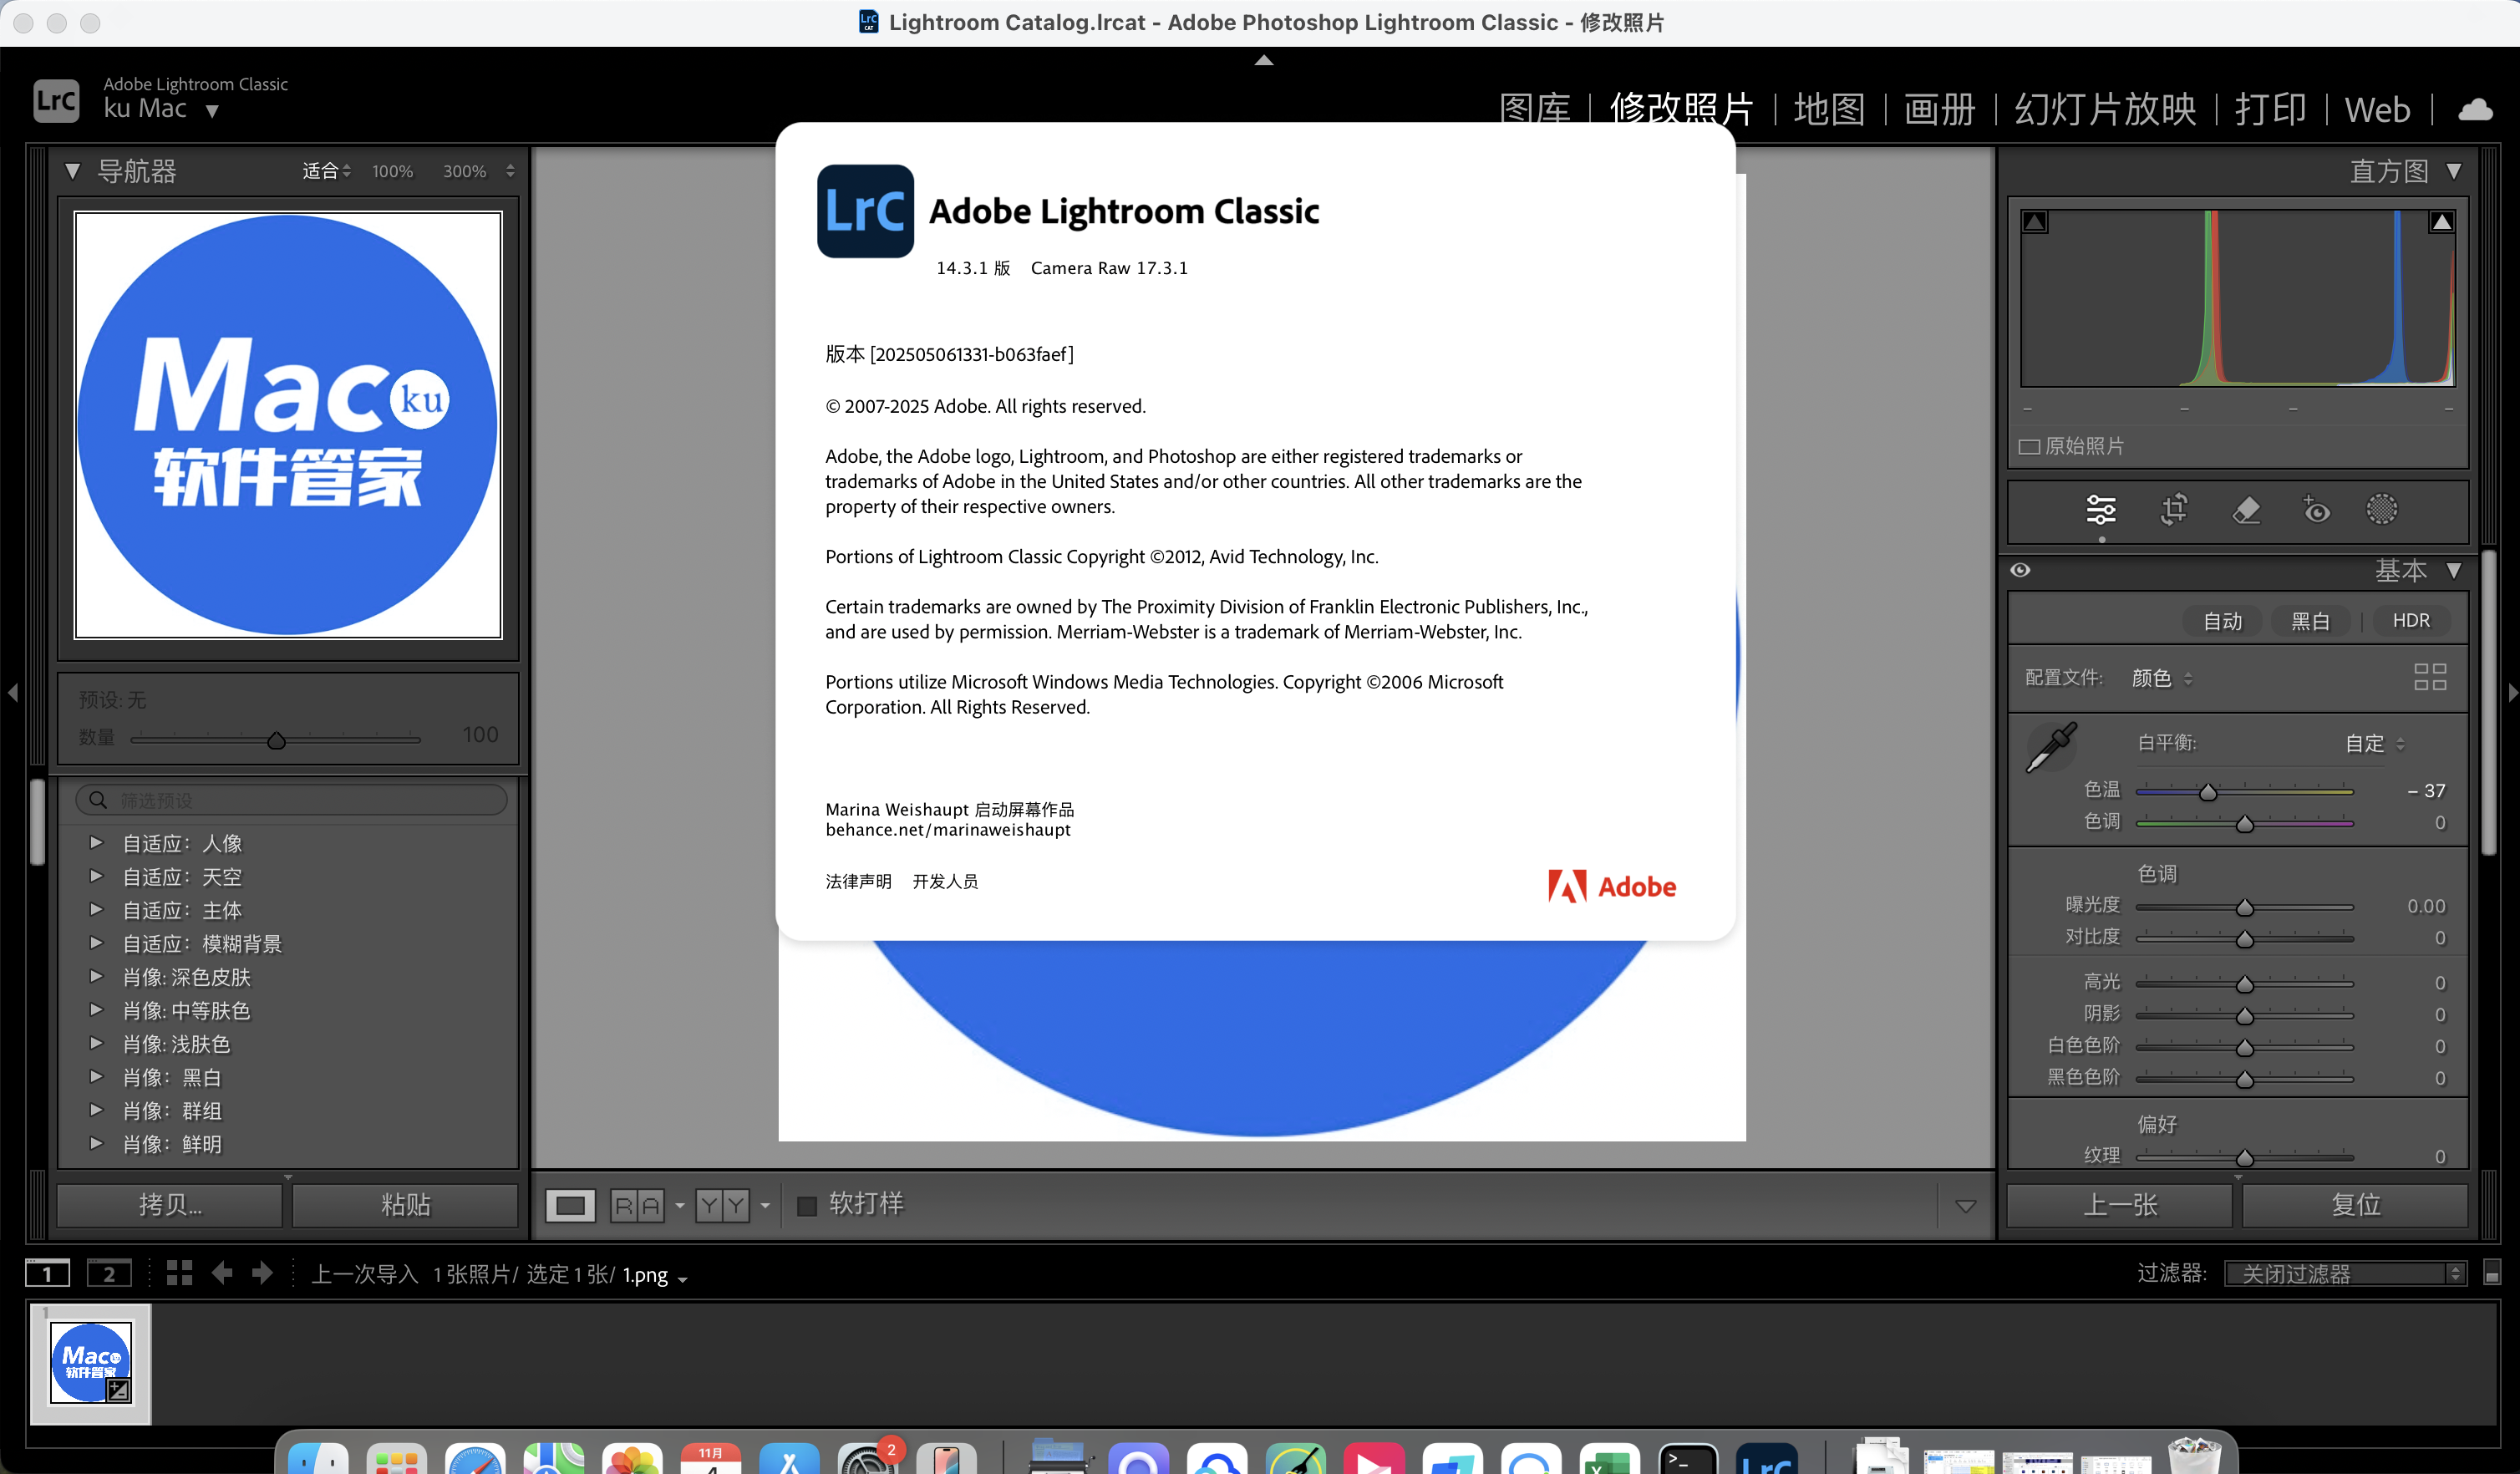
Task: Open the profile browser grid icon
Action: pos(2429,677)
